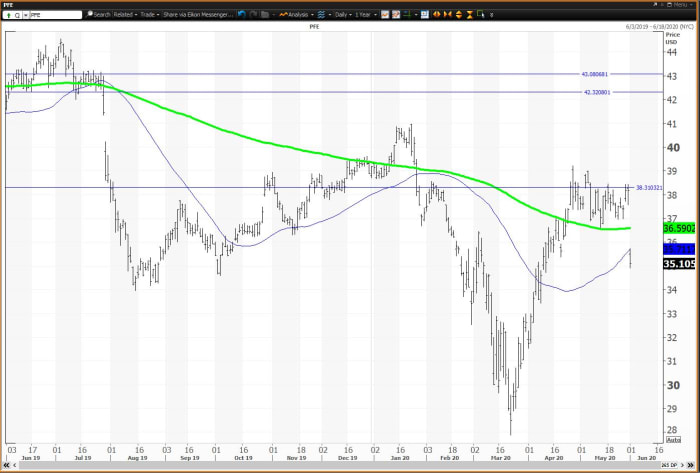Click the 265 DP data points label
This screenshot has width=700, height=473.
[668, 465]
